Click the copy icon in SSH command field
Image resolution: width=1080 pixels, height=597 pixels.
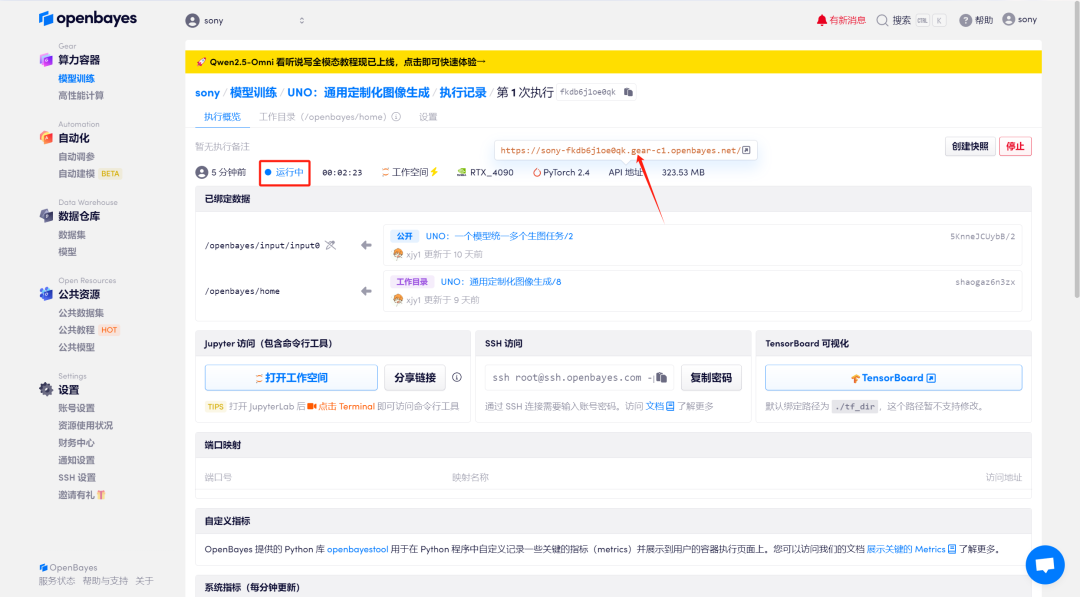pyautogui.click(x=661, y=378)
